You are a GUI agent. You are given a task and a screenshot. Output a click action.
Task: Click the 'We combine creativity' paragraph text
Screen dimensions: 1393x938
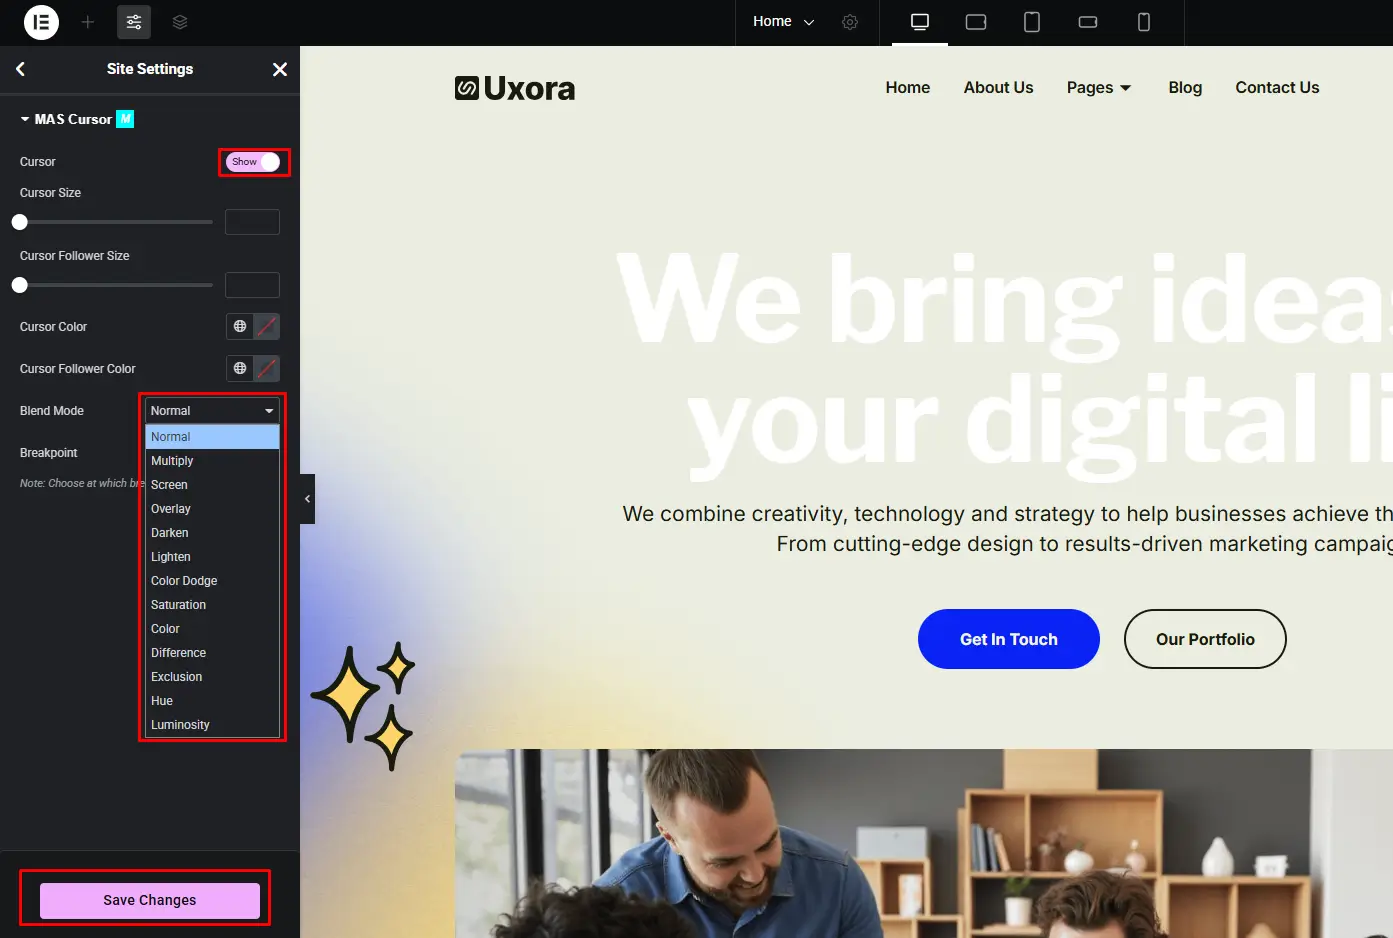pos(1007,529)
